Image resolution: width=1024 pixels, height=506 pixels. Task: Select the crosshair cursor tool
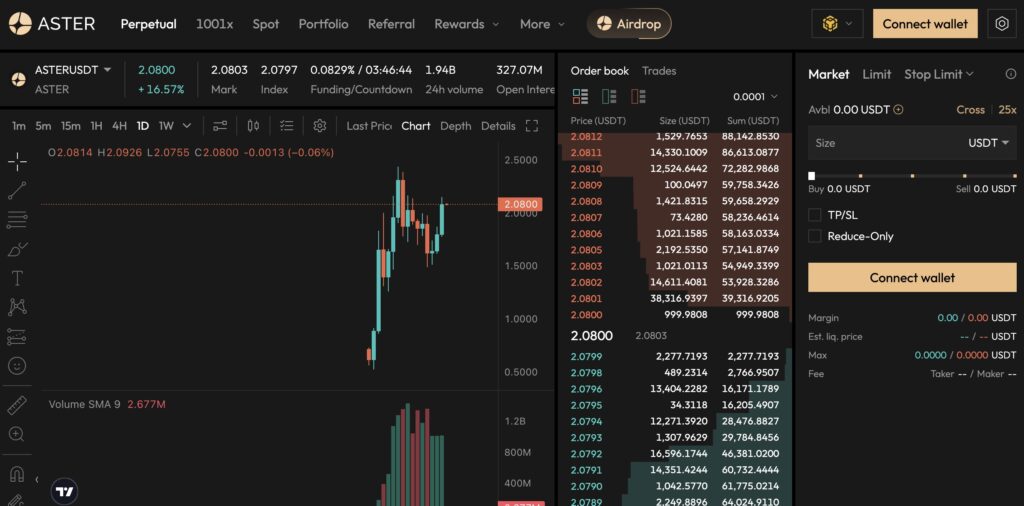(x=17, y=161)
